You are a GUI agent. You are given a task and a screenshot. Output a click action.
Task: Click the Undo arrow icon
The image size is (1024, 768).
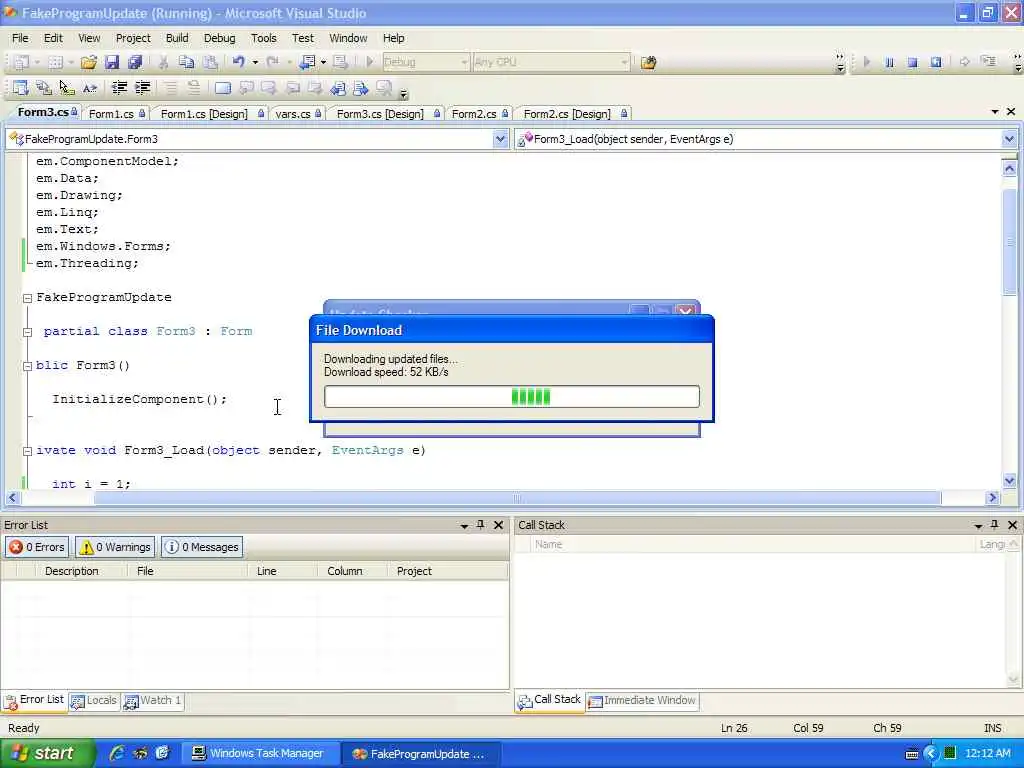[238, 62]
